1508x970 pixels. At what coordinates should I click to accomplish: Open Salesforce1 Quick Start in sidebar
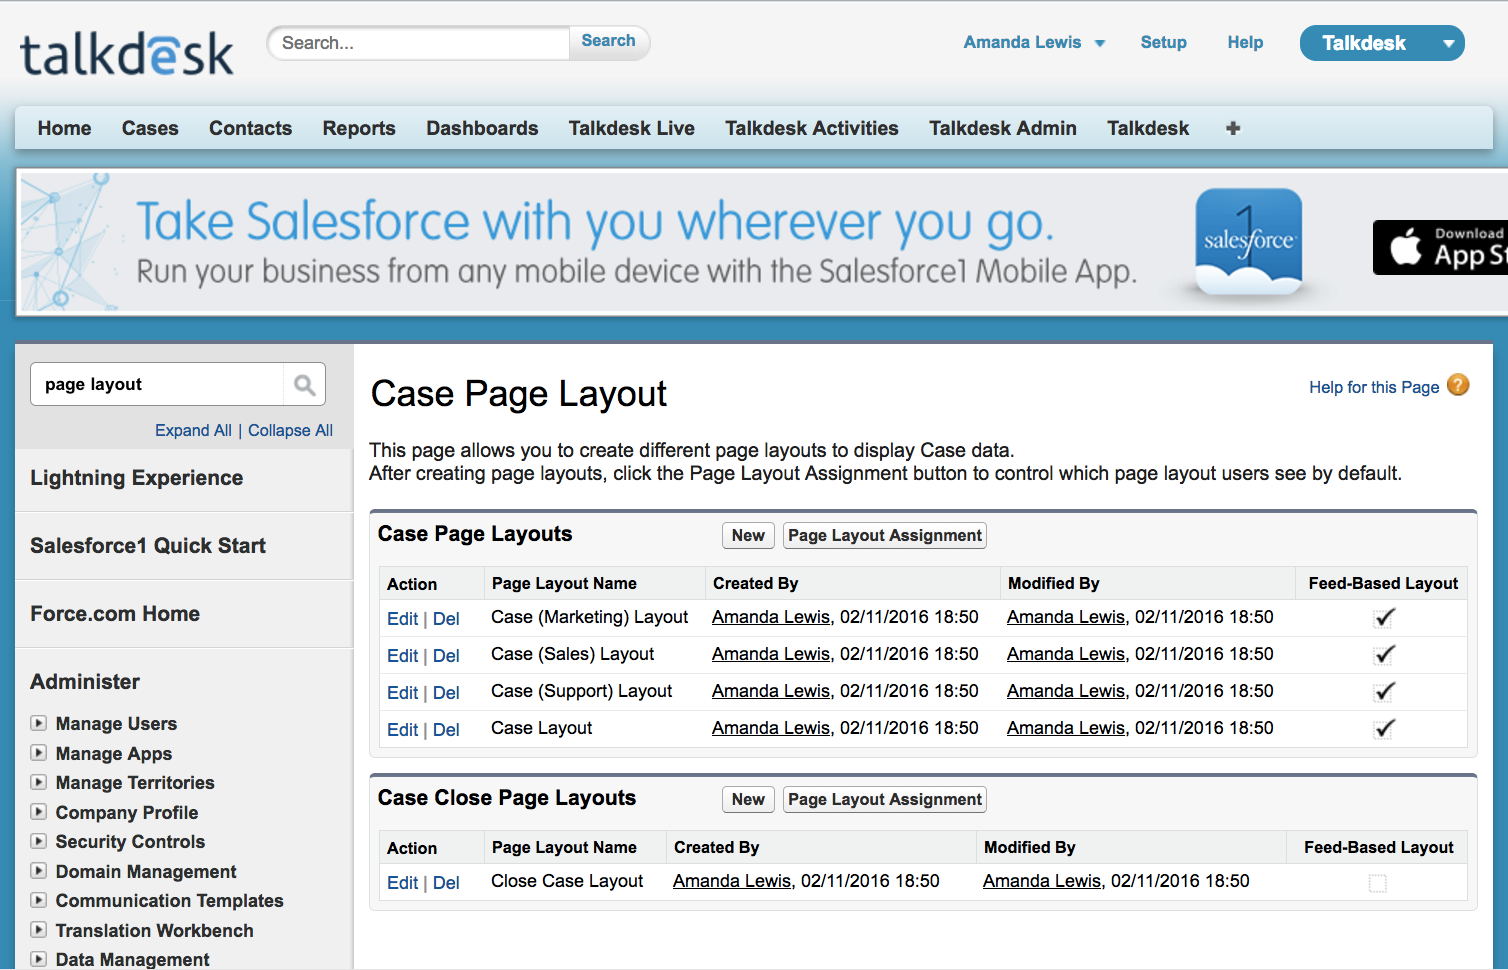(x=148, y=546)
